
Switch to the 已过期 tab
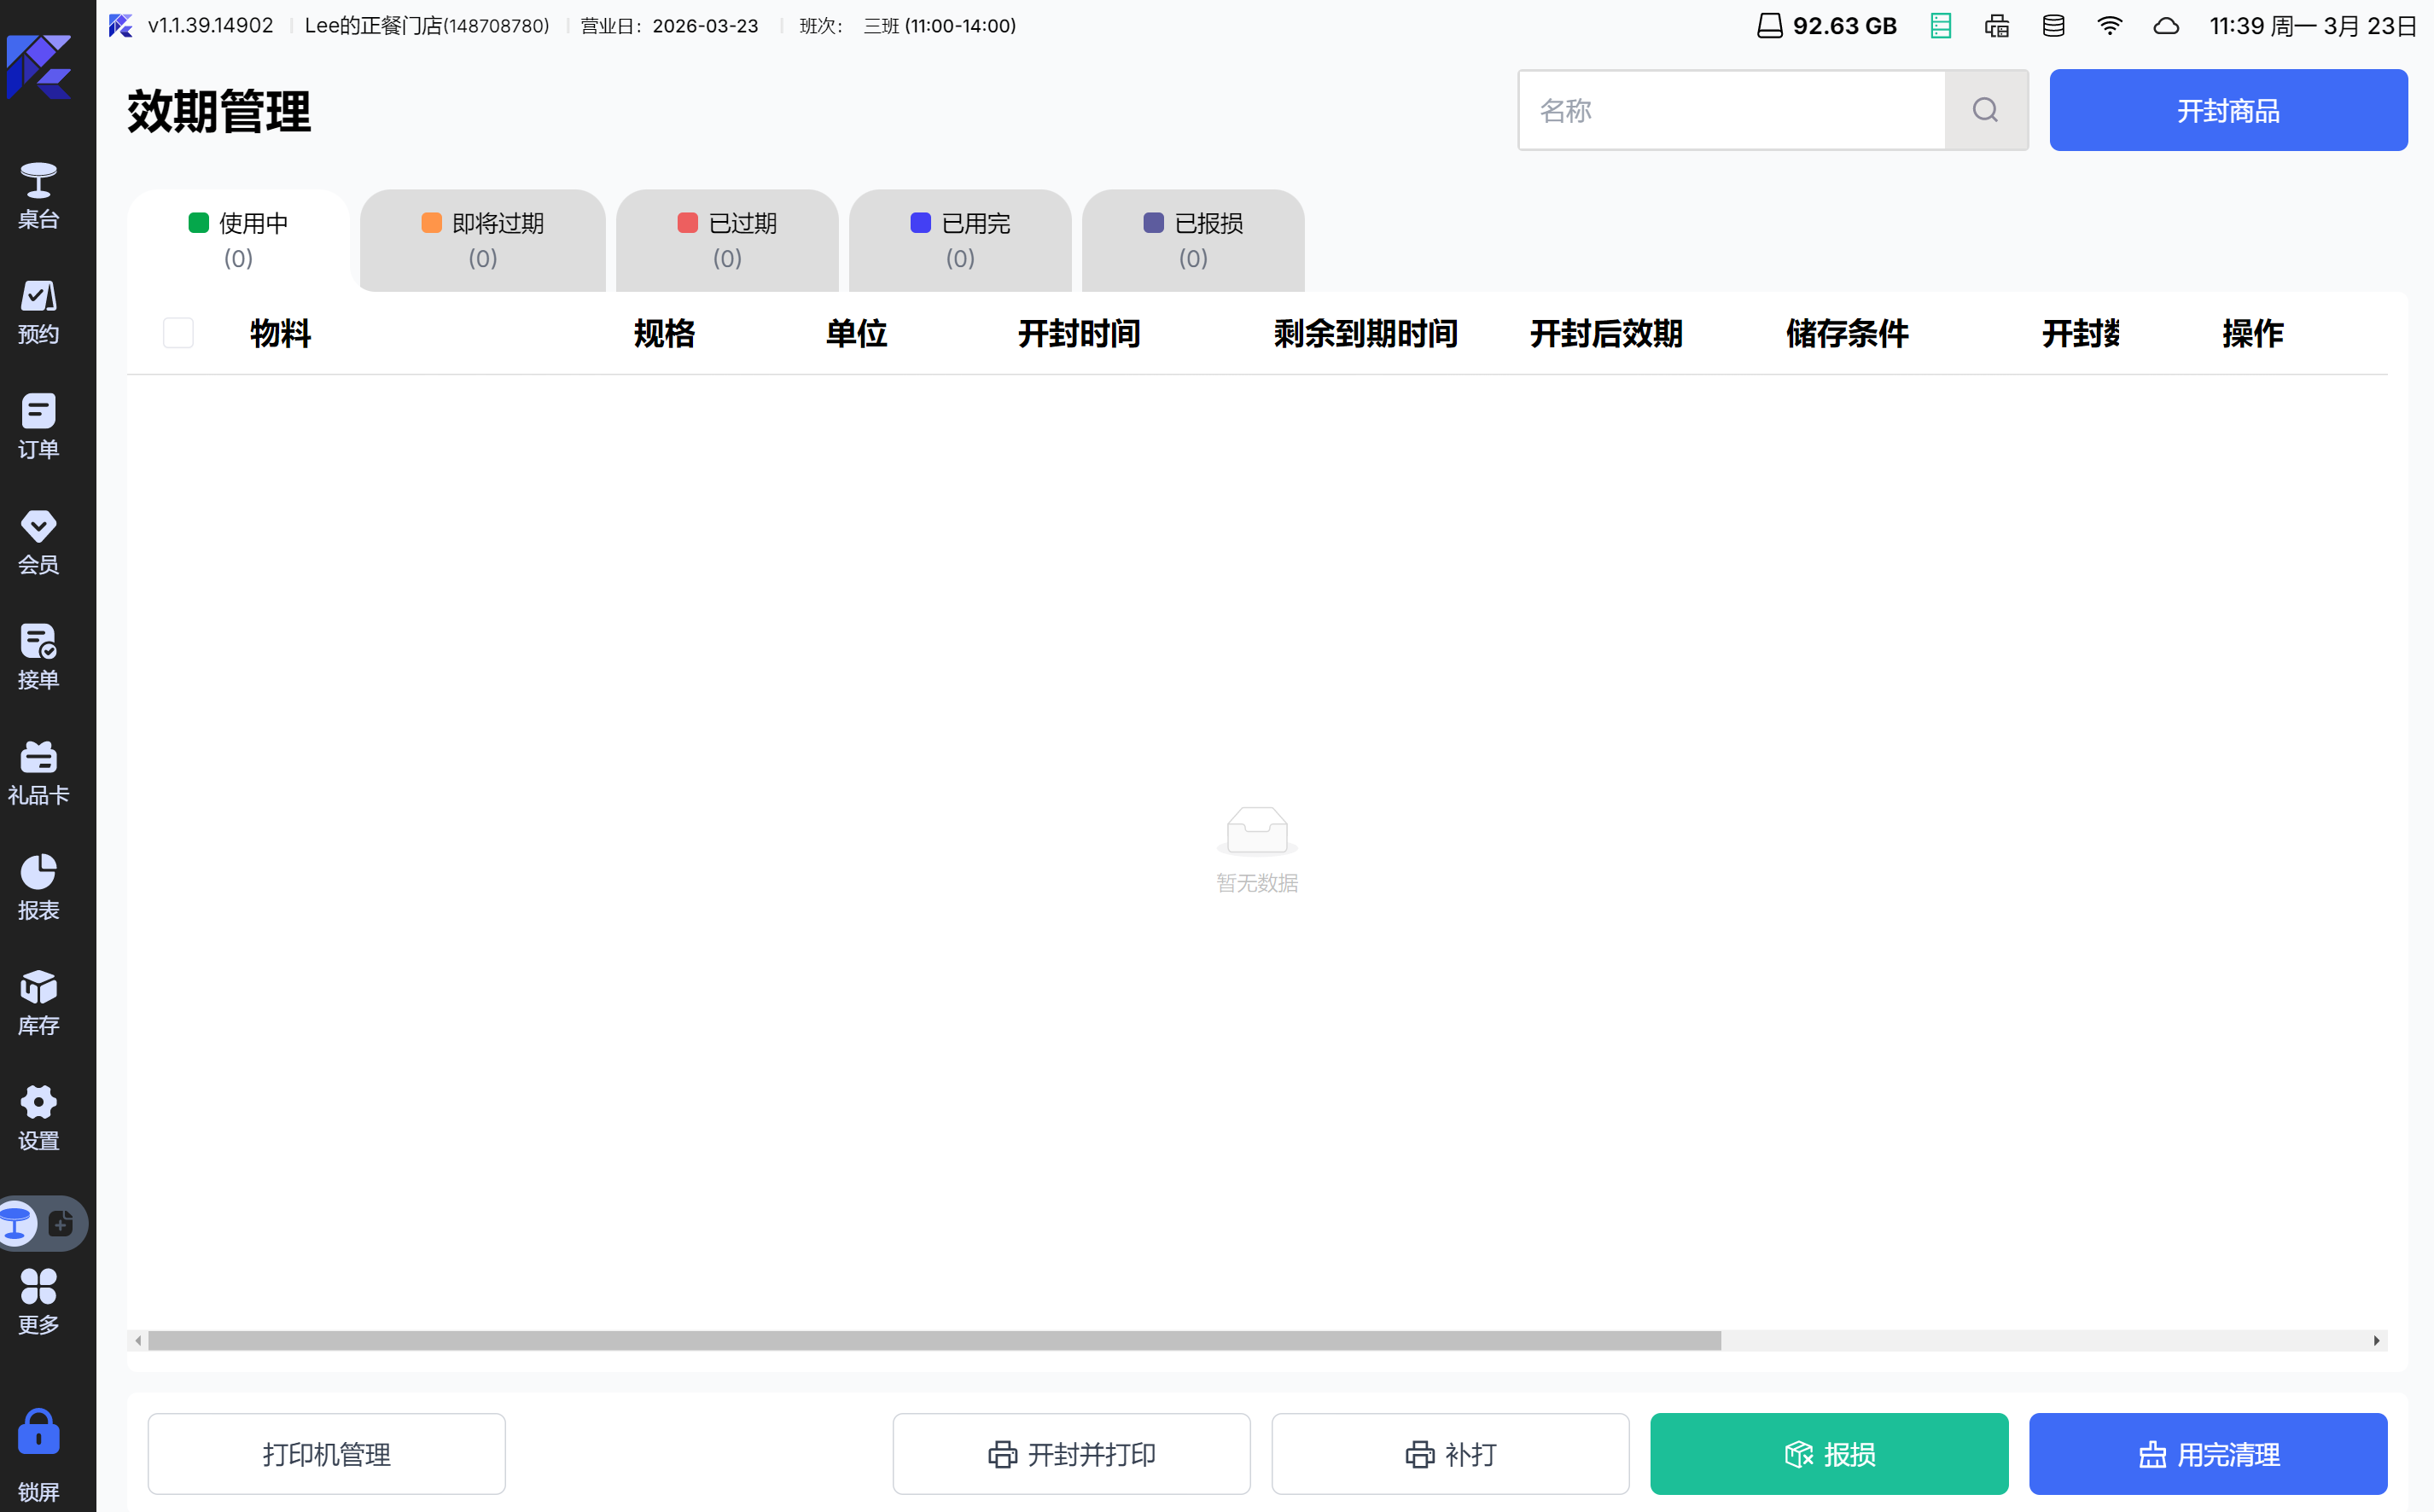pyautogui.click(x=727, y=240)
